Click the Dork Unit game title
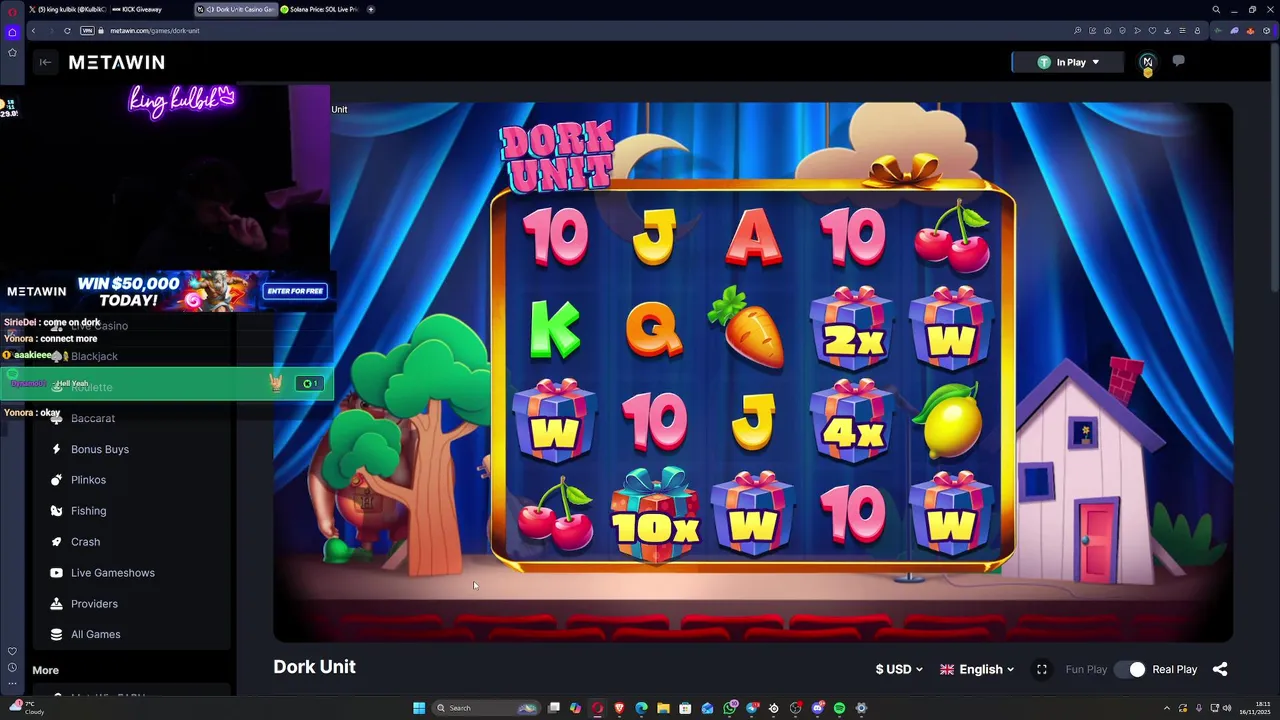This screenshot has width=1280, height=720. [314, 667]
